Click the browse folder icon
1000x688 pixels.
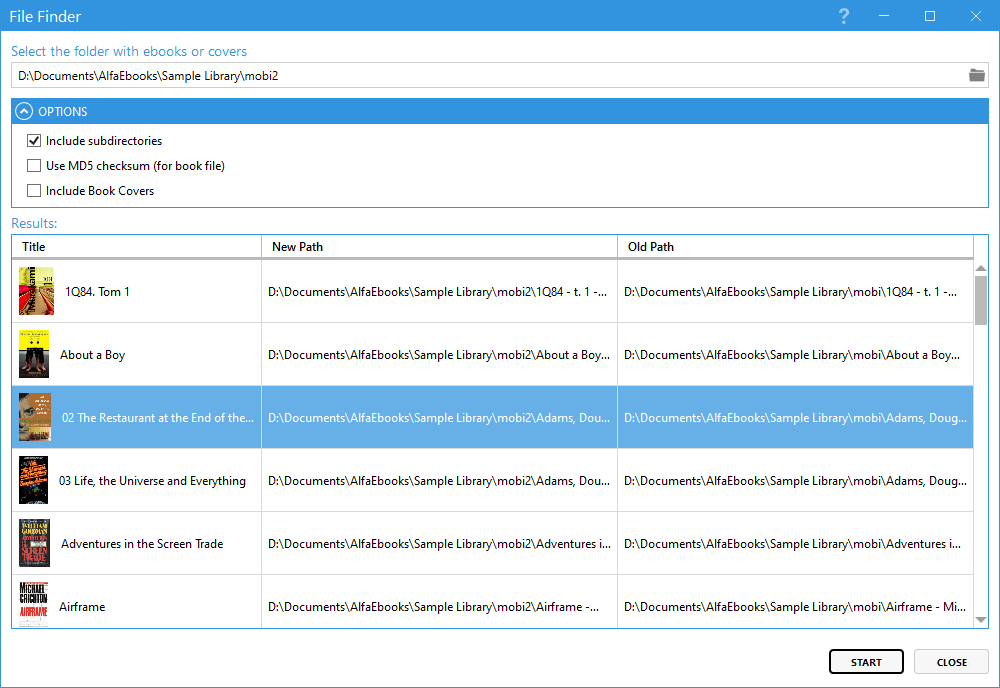point(976,75)
